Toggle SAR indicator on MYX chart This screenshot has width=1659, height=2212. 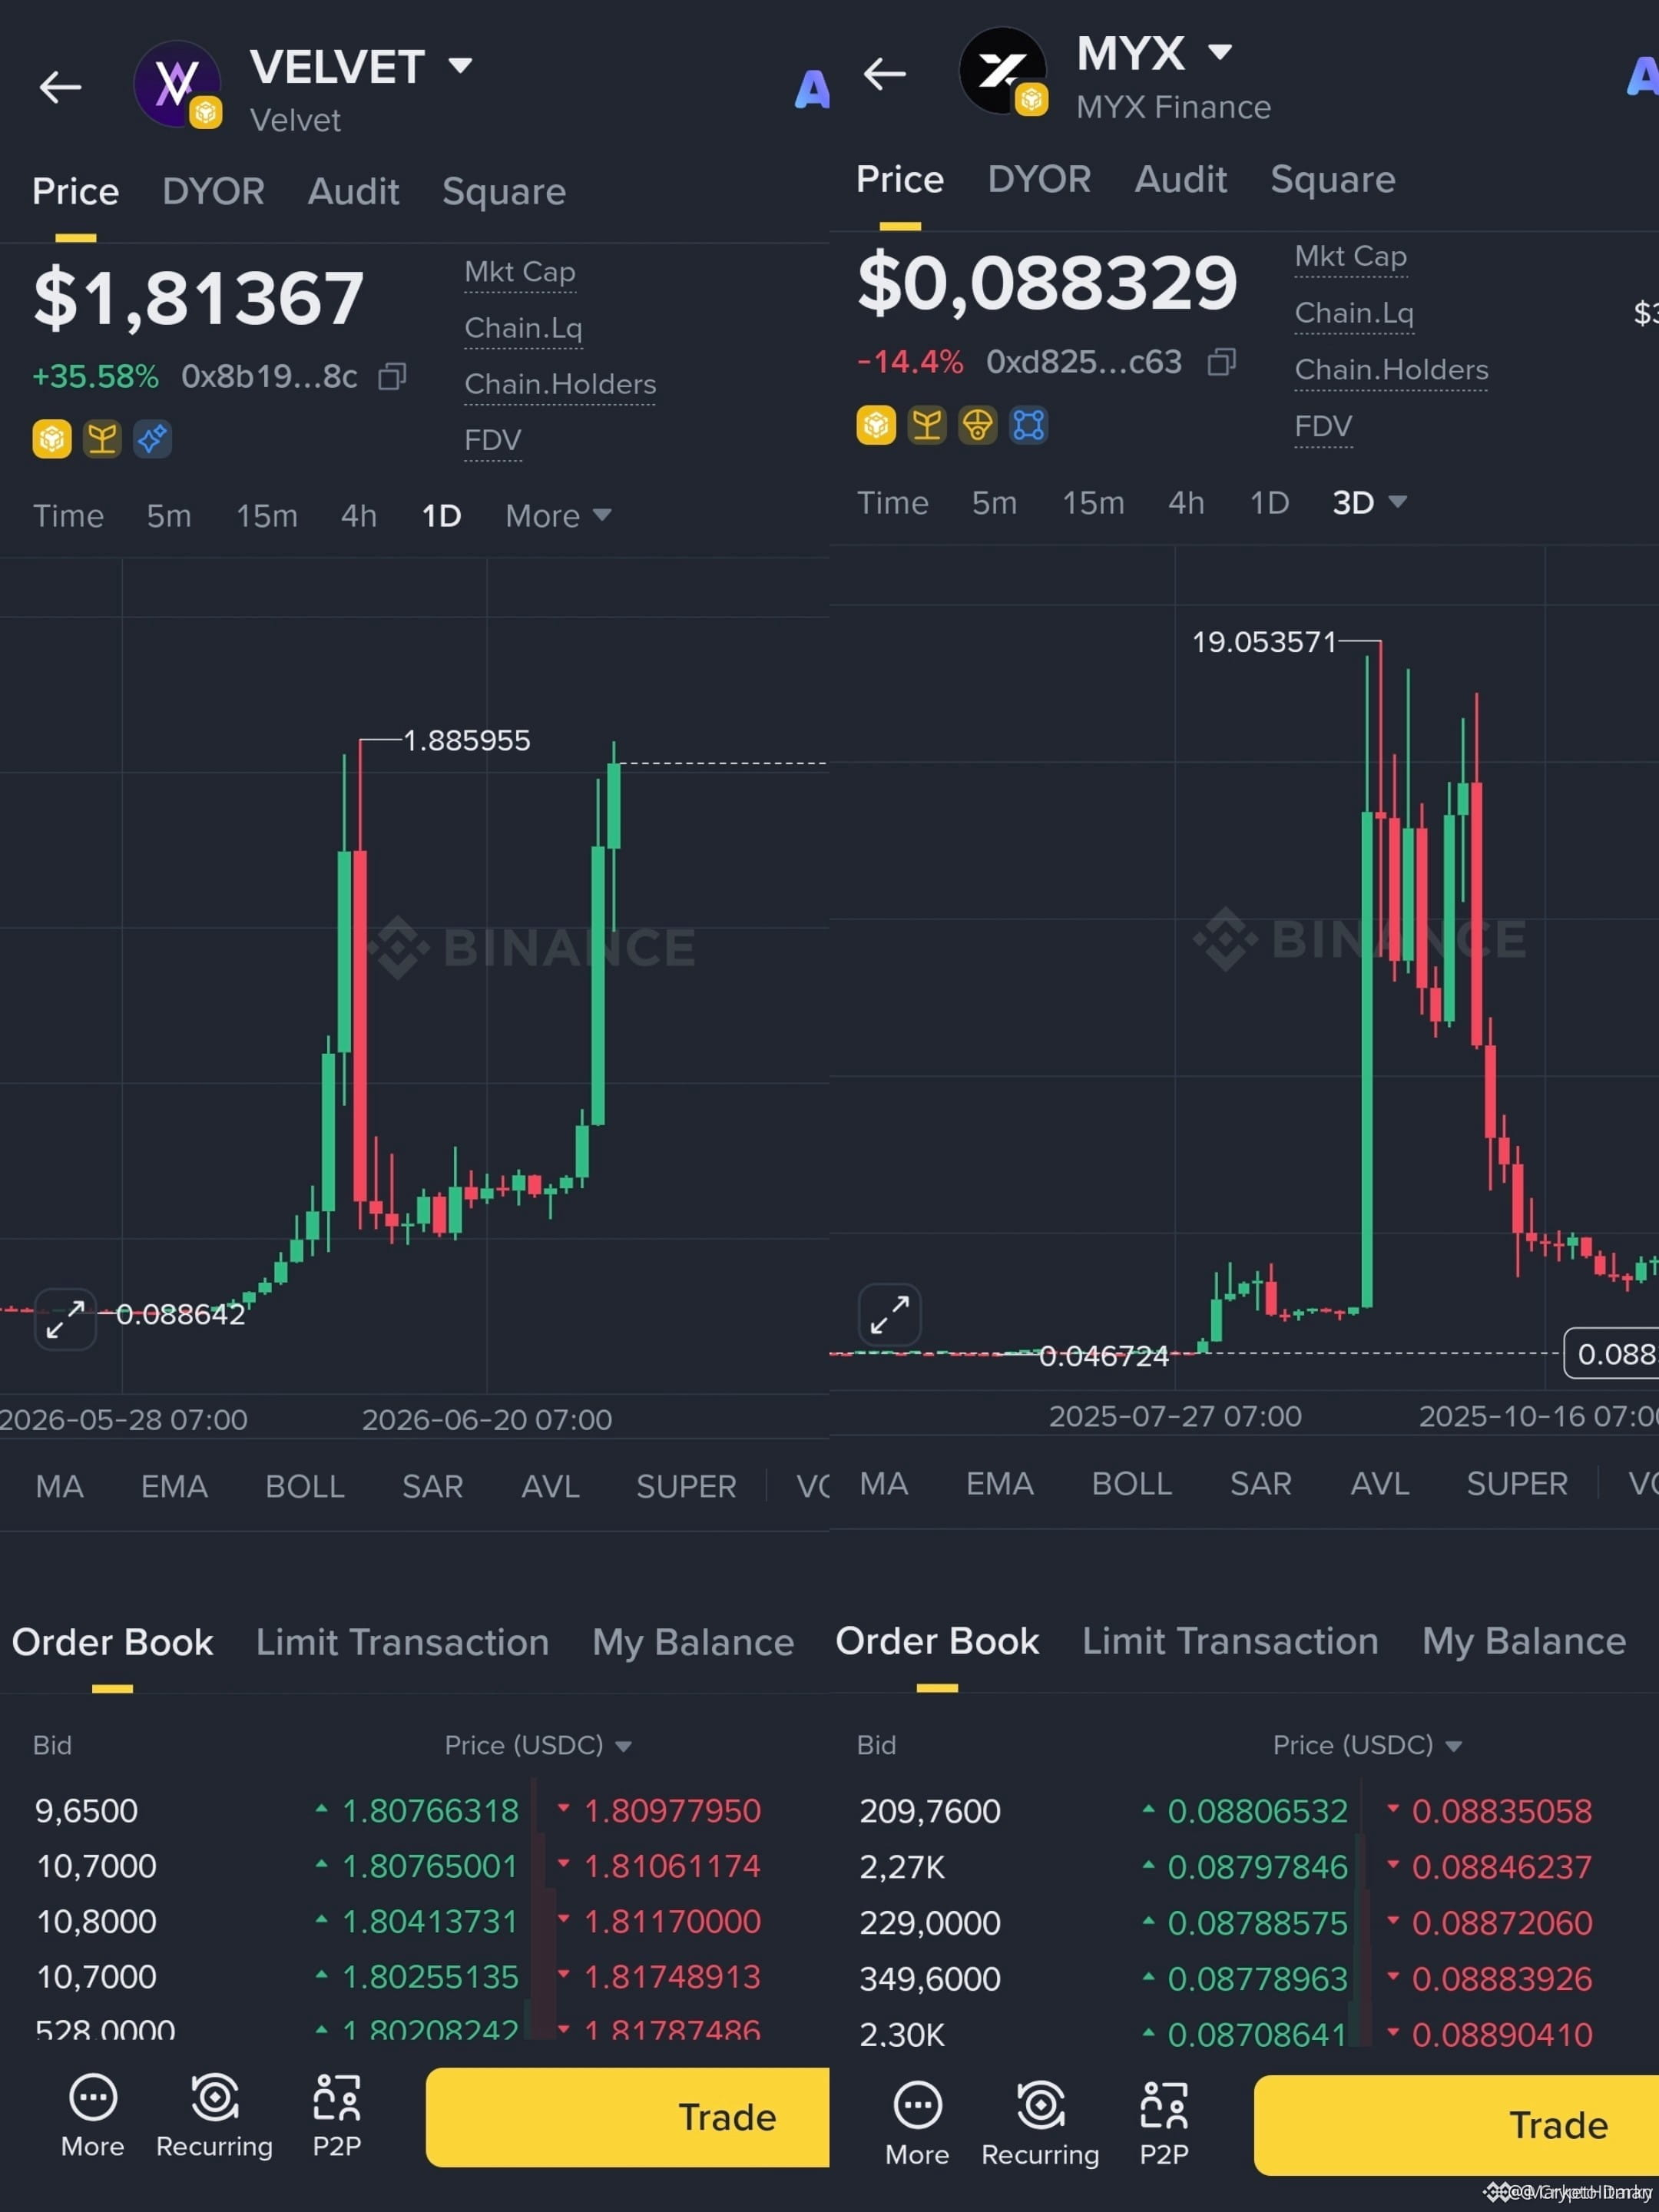click(1261, 1483)
